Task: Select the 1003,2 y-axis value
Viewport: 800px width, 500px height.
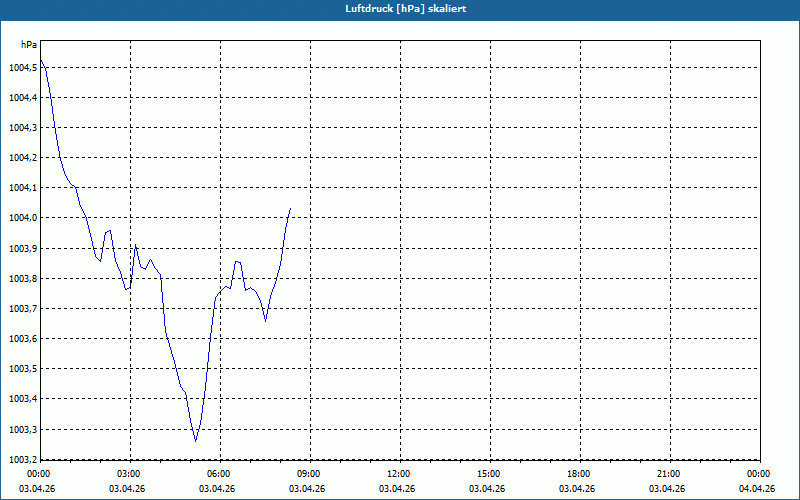Action: 22,459
